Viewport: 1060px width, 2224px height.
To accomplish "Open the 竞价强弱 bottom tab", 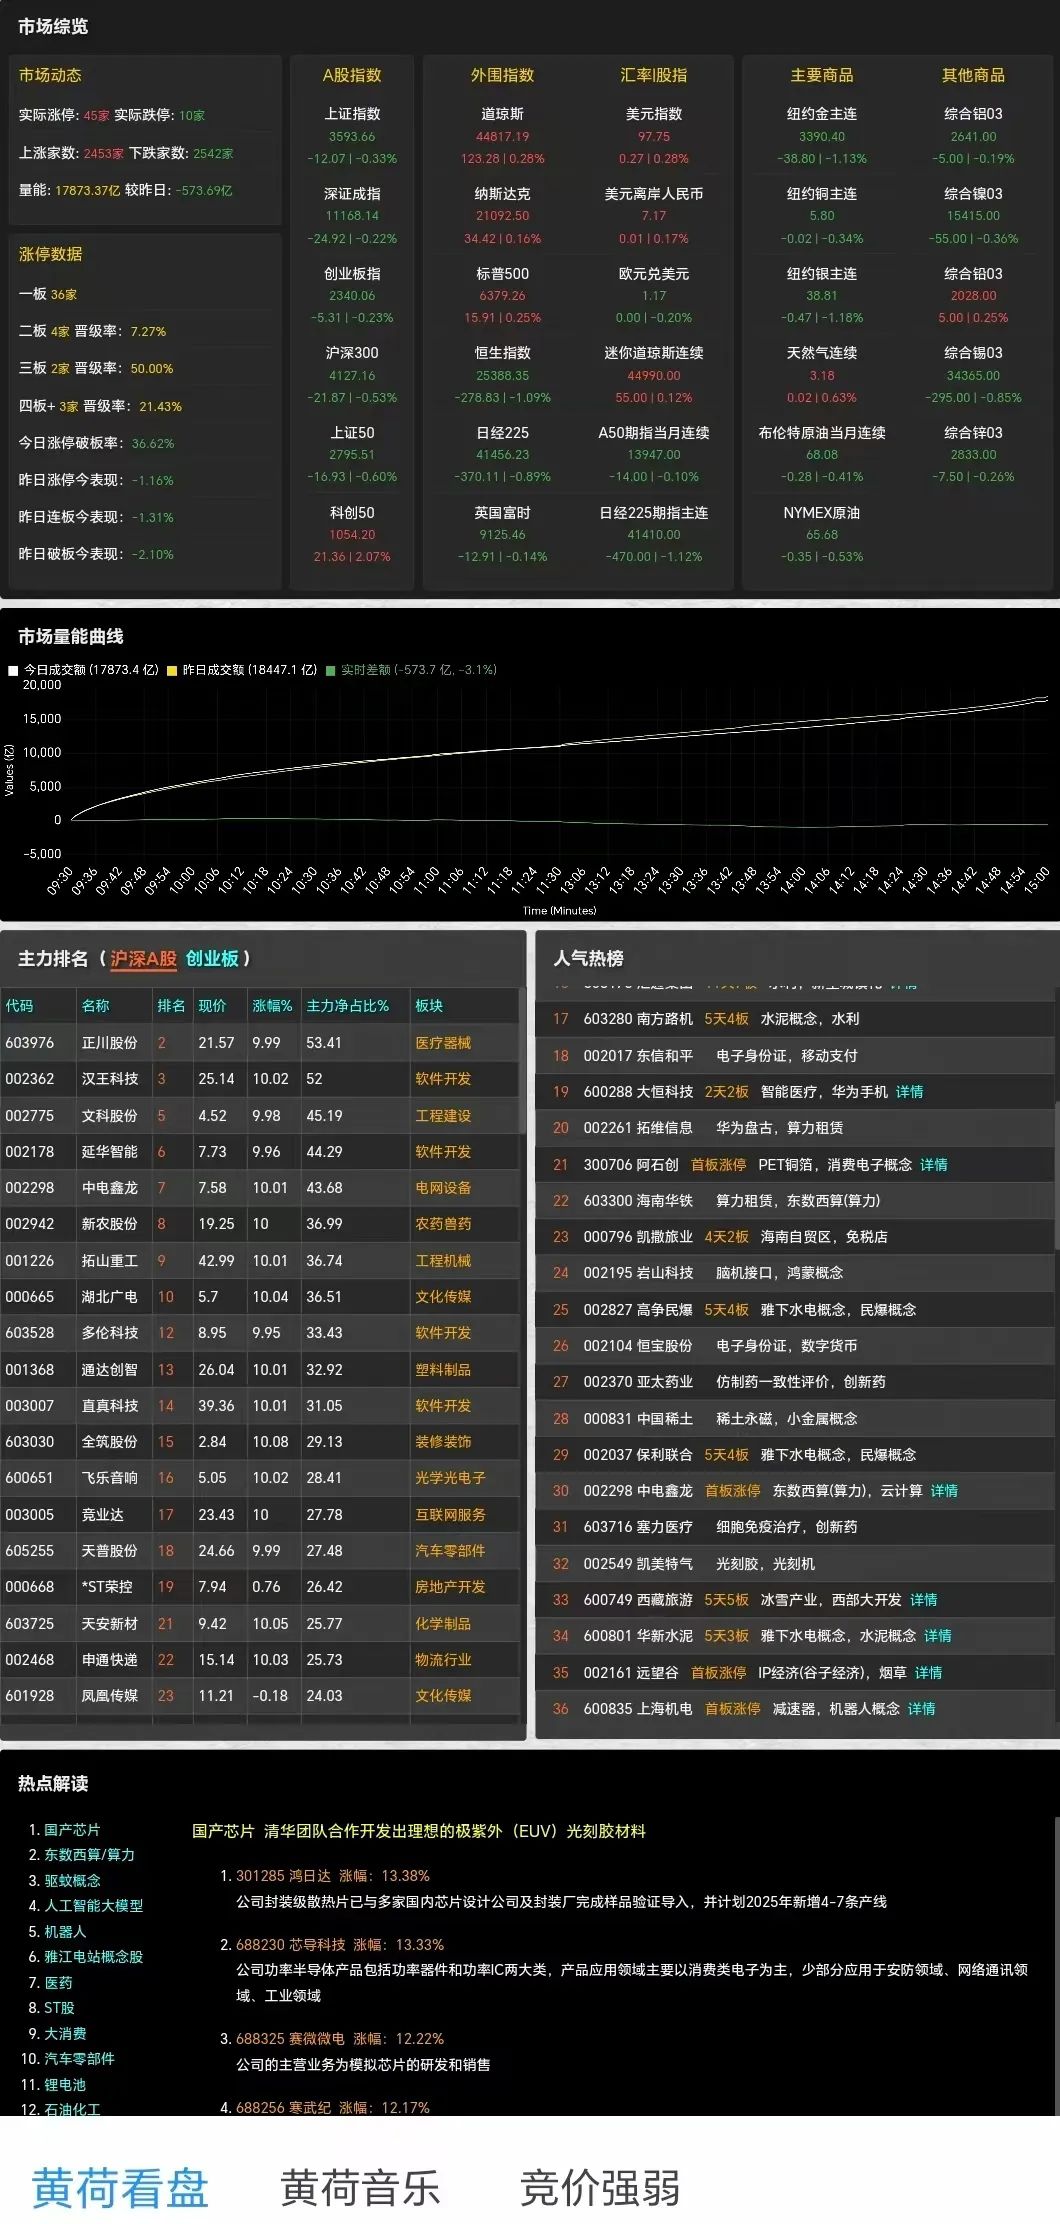I will coord(600,2187).
